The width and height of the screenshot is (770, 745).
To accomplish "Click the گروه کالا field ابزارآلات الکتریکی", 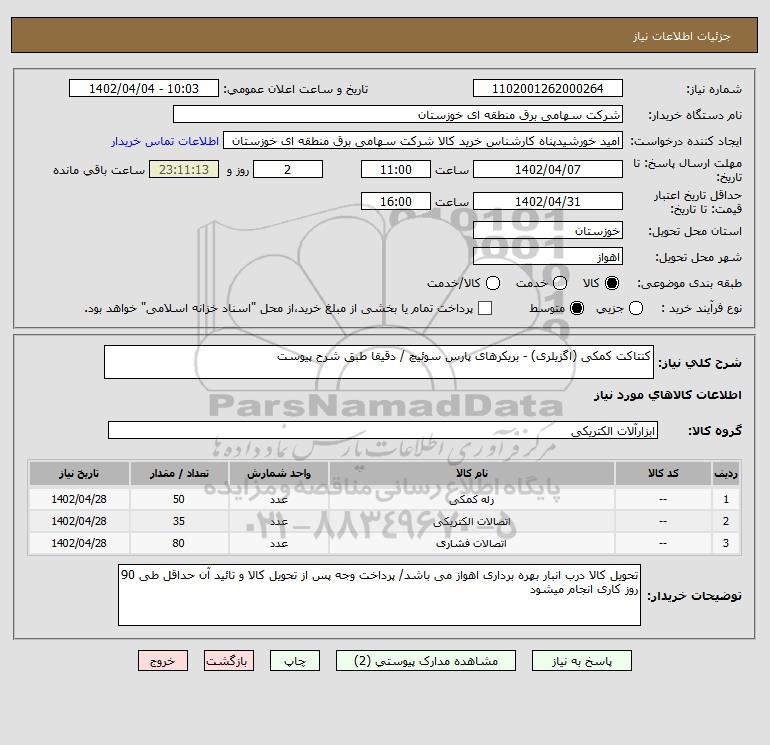I will click(383, 430).
